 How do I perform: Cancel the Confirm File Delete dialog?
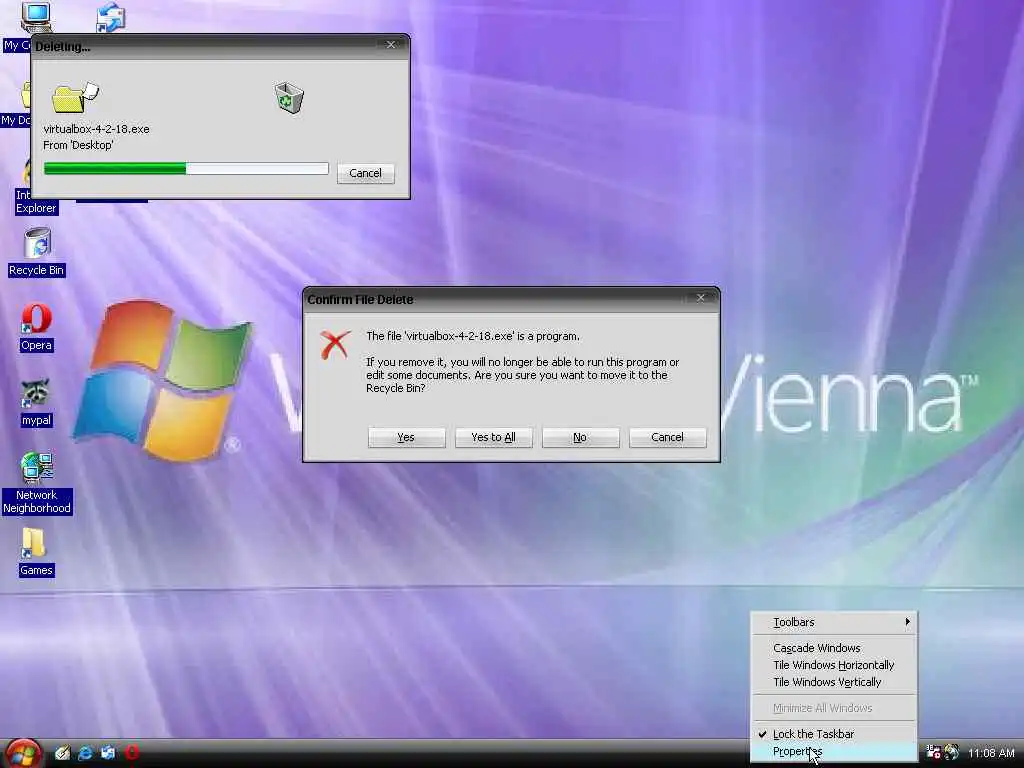coord(667,438)
